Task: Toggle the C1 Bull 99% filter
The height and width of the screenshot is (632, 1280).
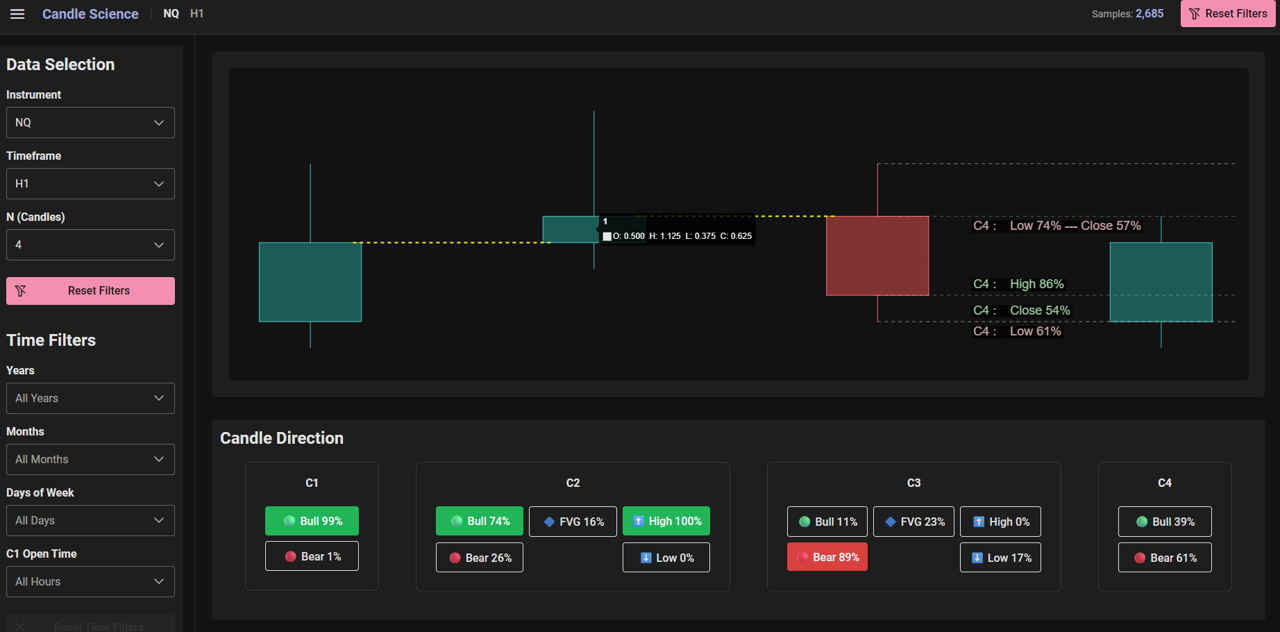Action: (x=312, y=521)
